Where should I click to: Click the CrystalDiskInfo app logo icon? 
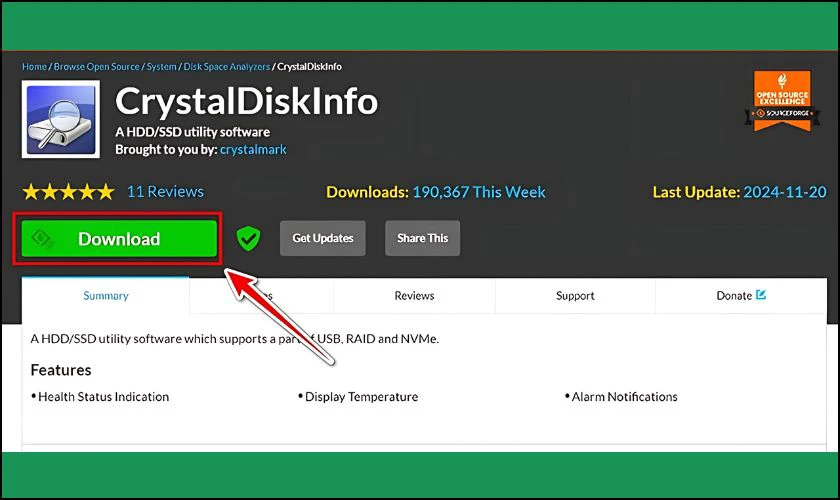[61, 119]
